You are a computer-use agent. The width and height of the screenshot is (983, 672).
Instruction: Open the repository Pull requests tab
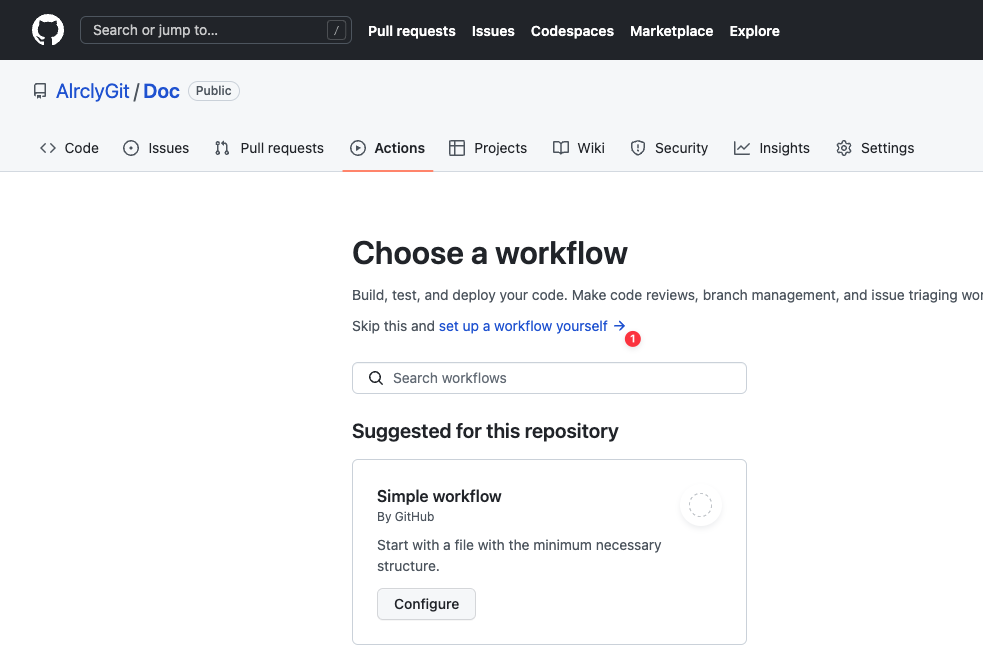pyautogui.click(x=269, y=148)
